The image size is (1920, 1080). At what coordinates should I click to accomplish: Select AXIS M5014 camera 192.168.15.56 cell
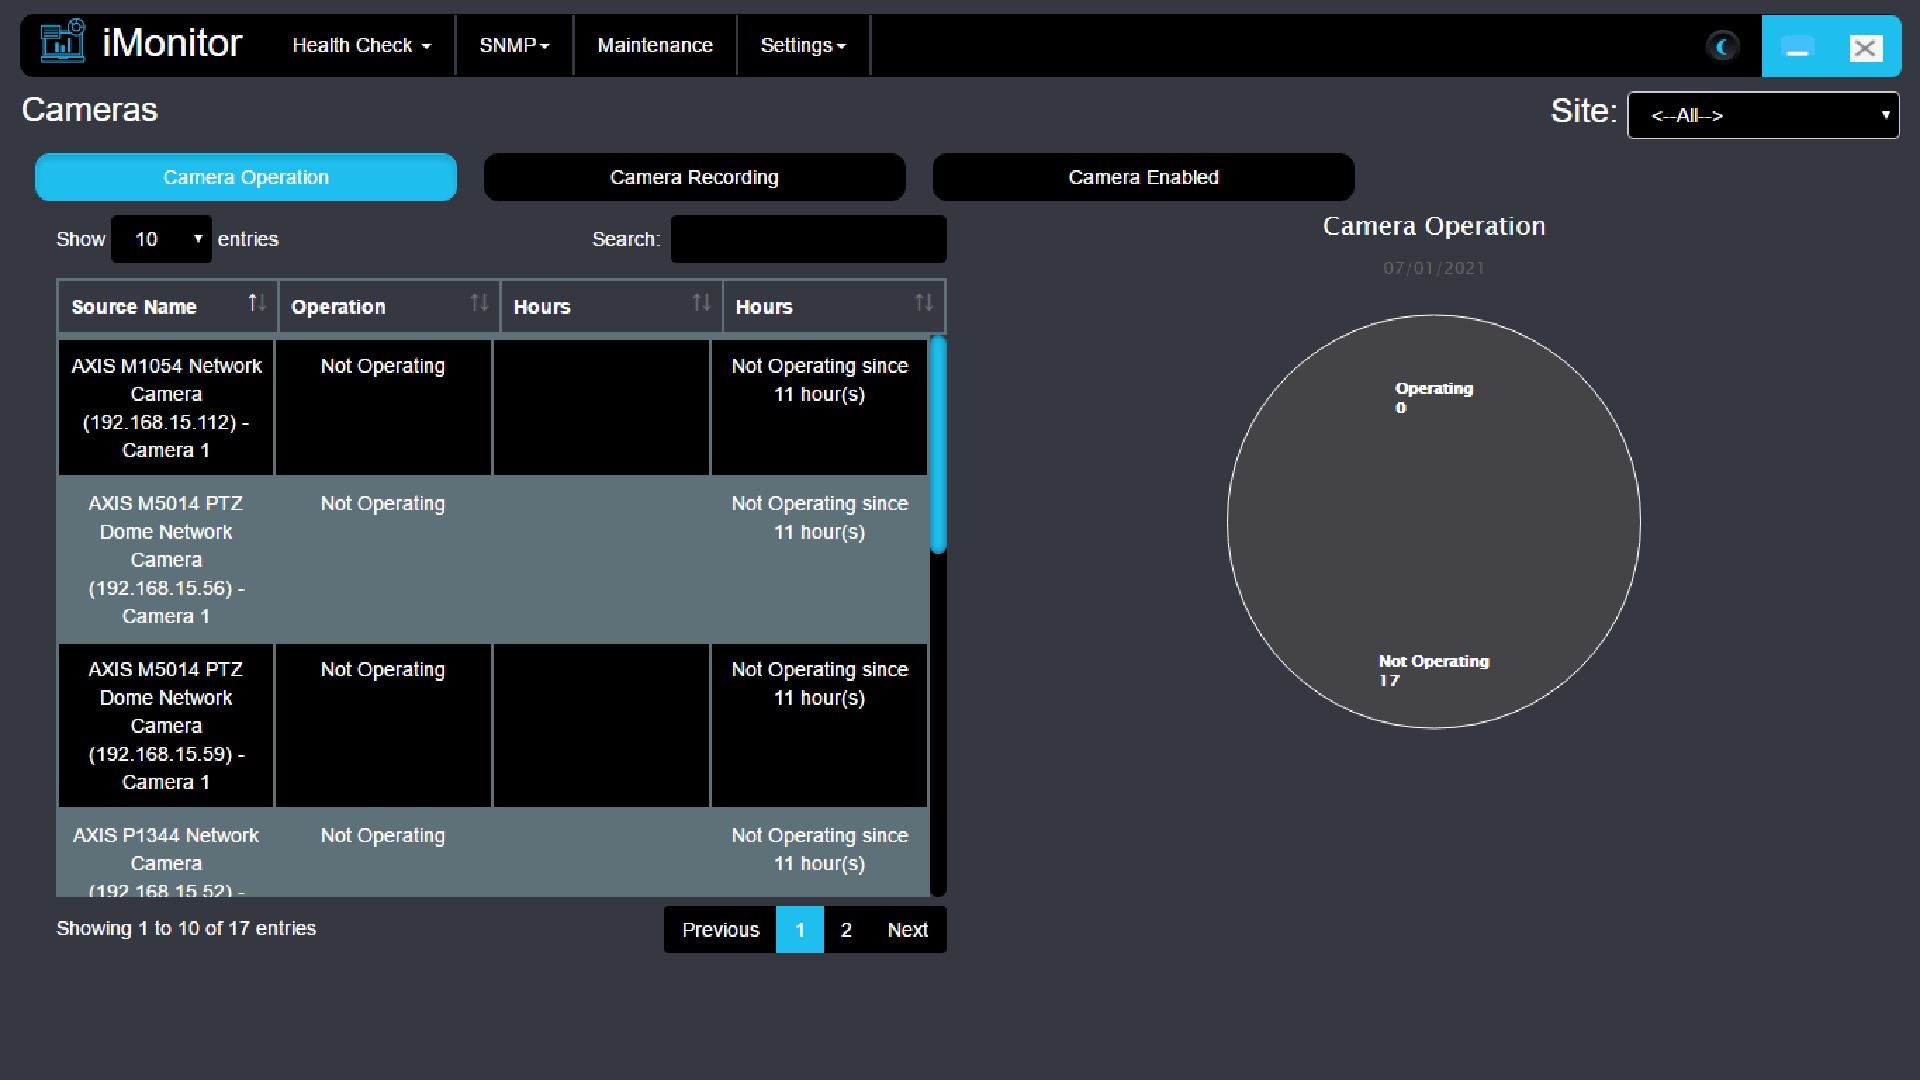[x=166, y=560]
